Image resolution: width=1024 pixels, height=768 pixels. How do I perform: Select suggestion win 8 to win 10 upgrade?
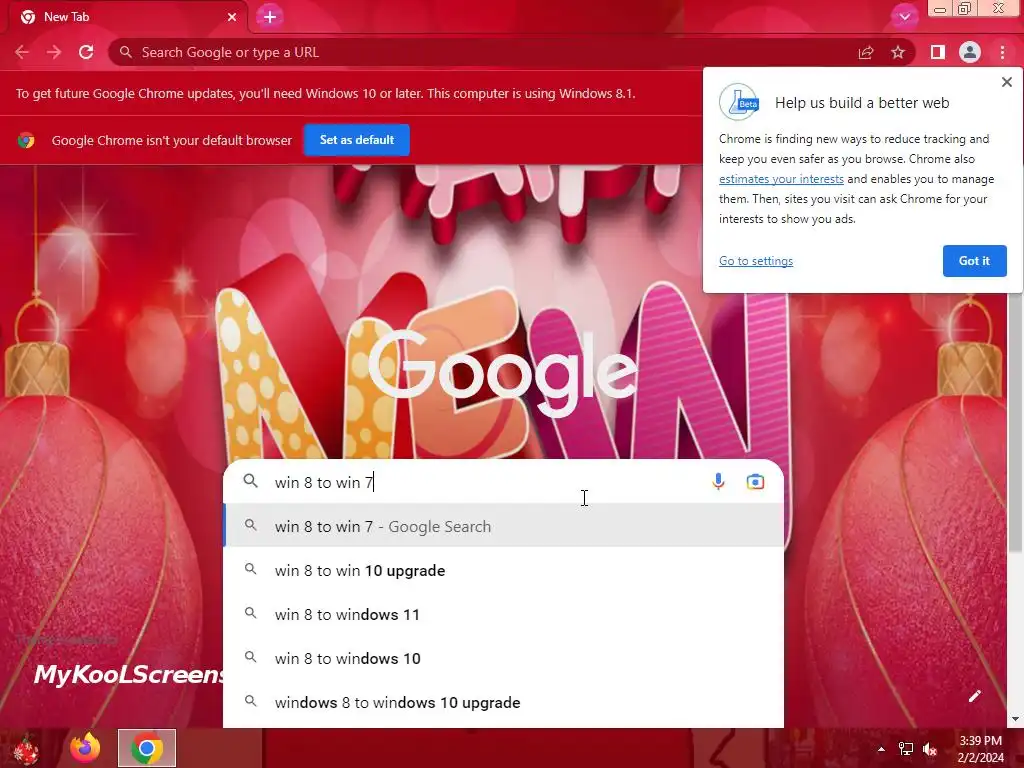pos(504,570)
